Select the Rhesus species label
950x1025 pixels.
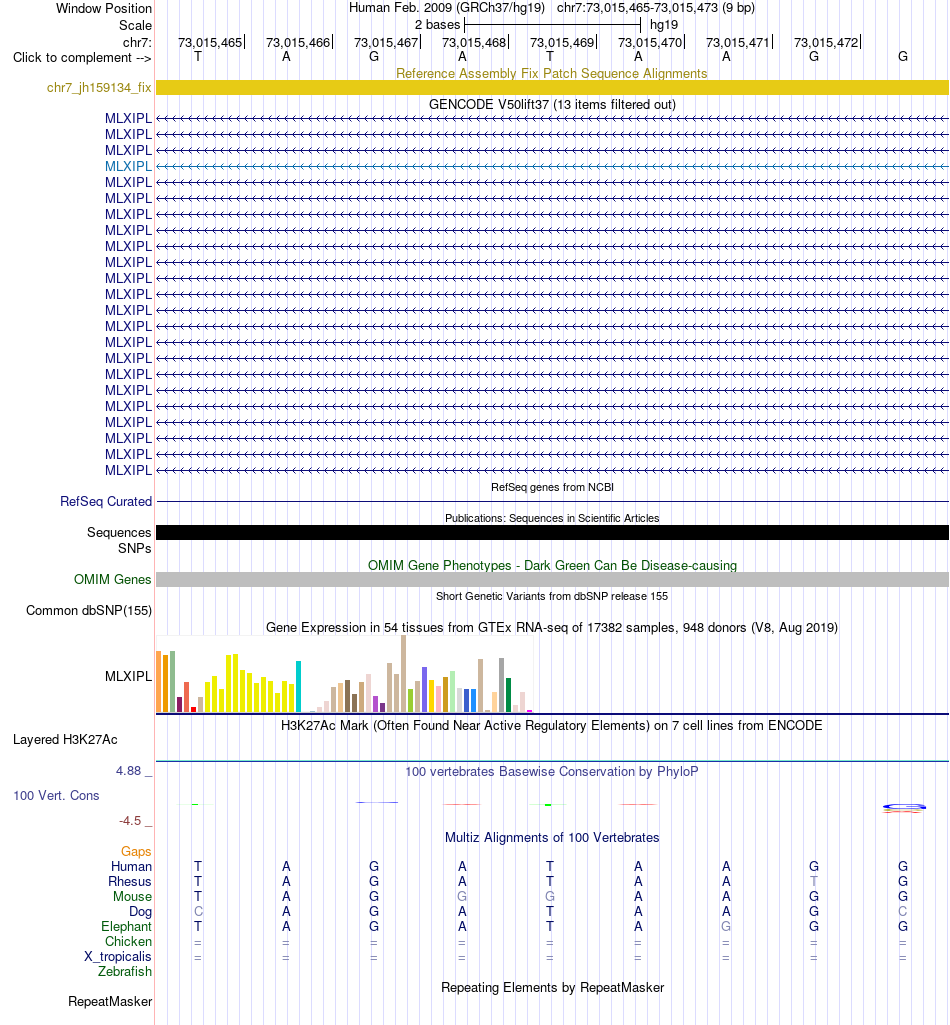pyautogui.click(x=130, y=882)
